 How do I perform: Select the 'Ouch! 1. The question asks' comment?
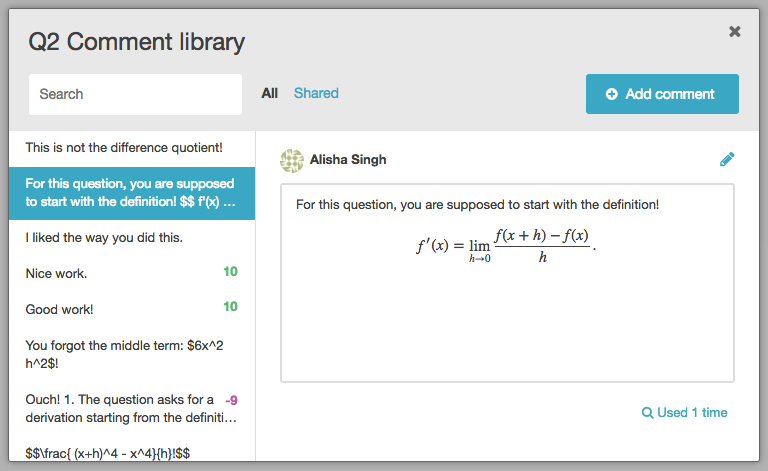[x=132, y=408]
